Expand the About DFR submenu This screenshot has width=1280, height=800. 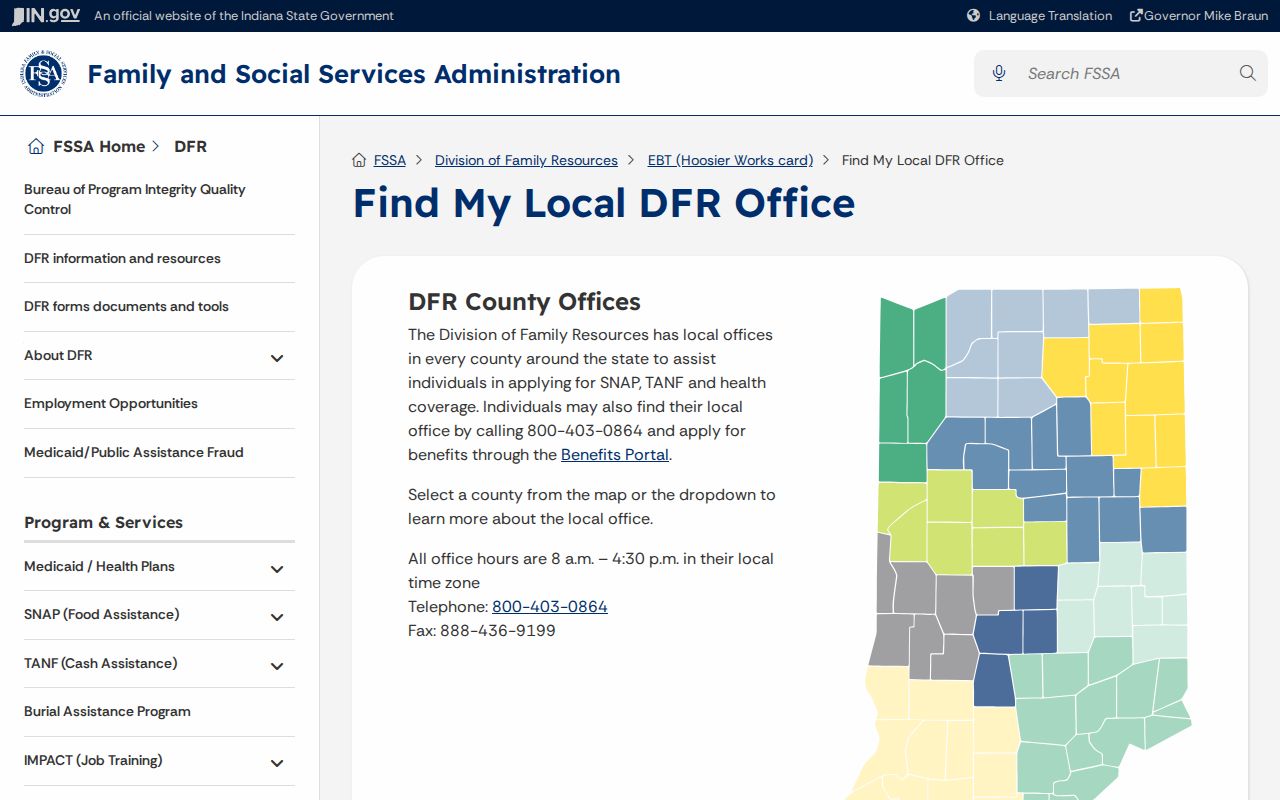[x=277, y=357]
